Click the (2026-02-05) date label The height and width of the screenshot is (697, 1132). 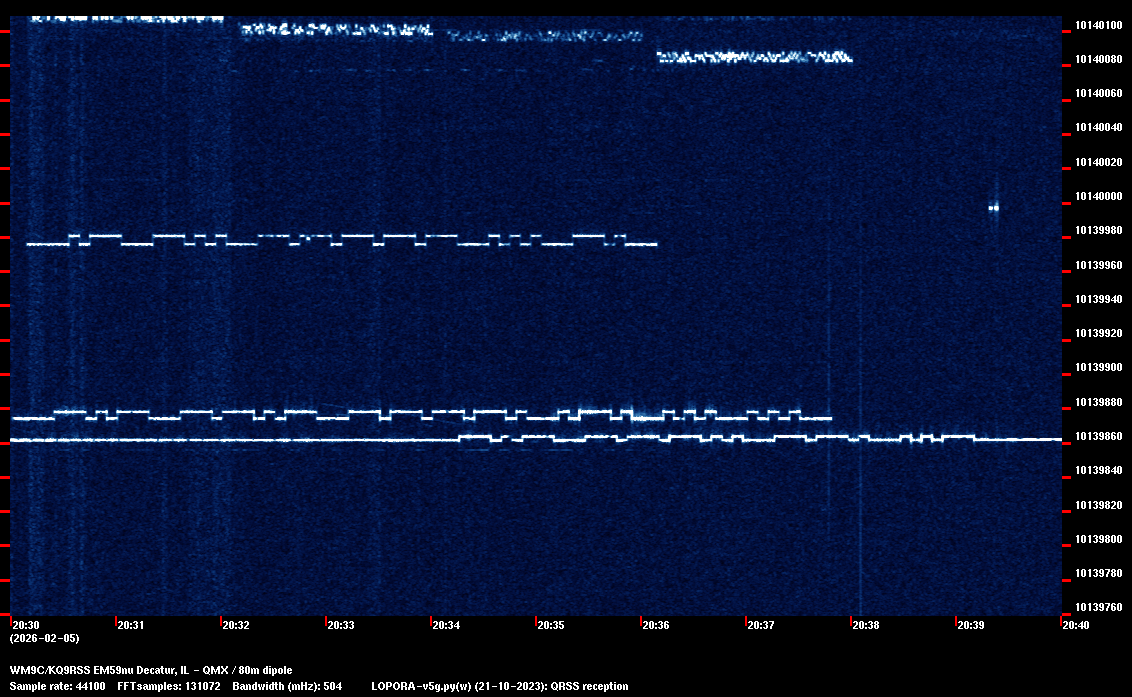tap(44, 638)
